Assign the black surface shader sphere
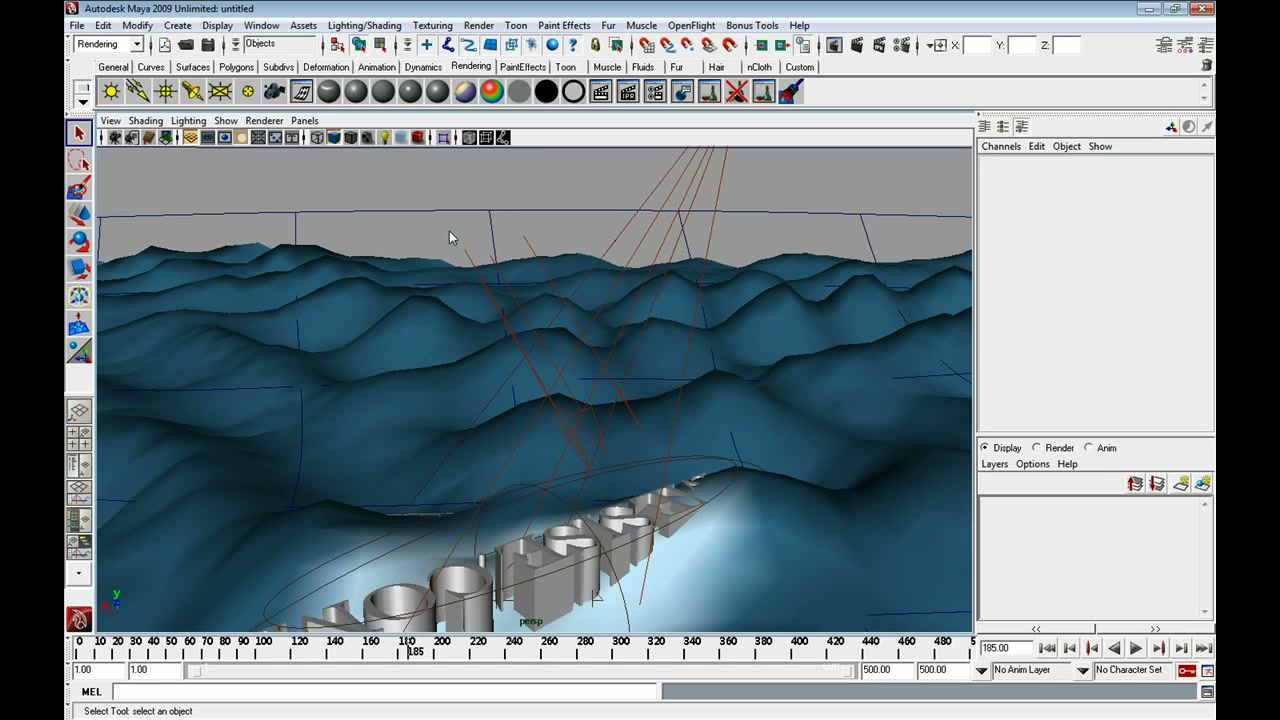The image size is (1280, 720). click(546, 92)
